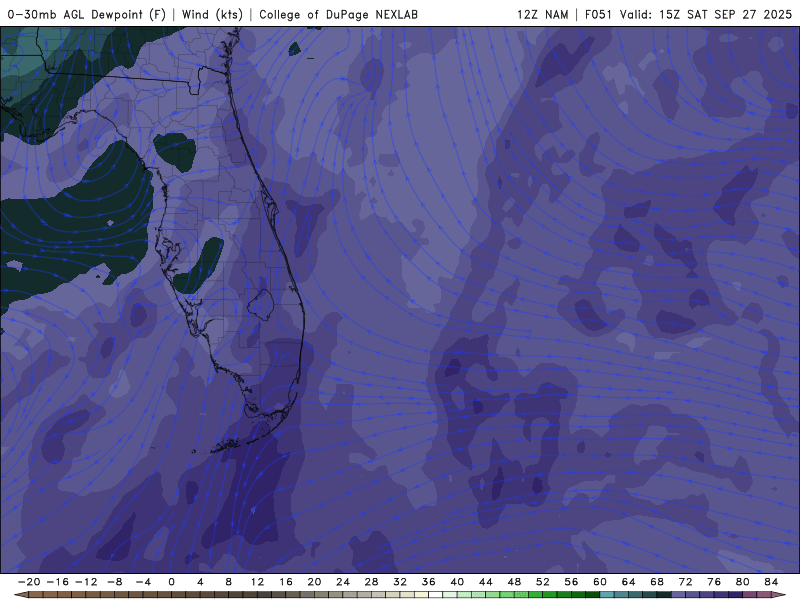This screenshot has height=600, width=800.
Task: Click the 'College of DuPage NEXLAB' text
Action: coord(338,14)
